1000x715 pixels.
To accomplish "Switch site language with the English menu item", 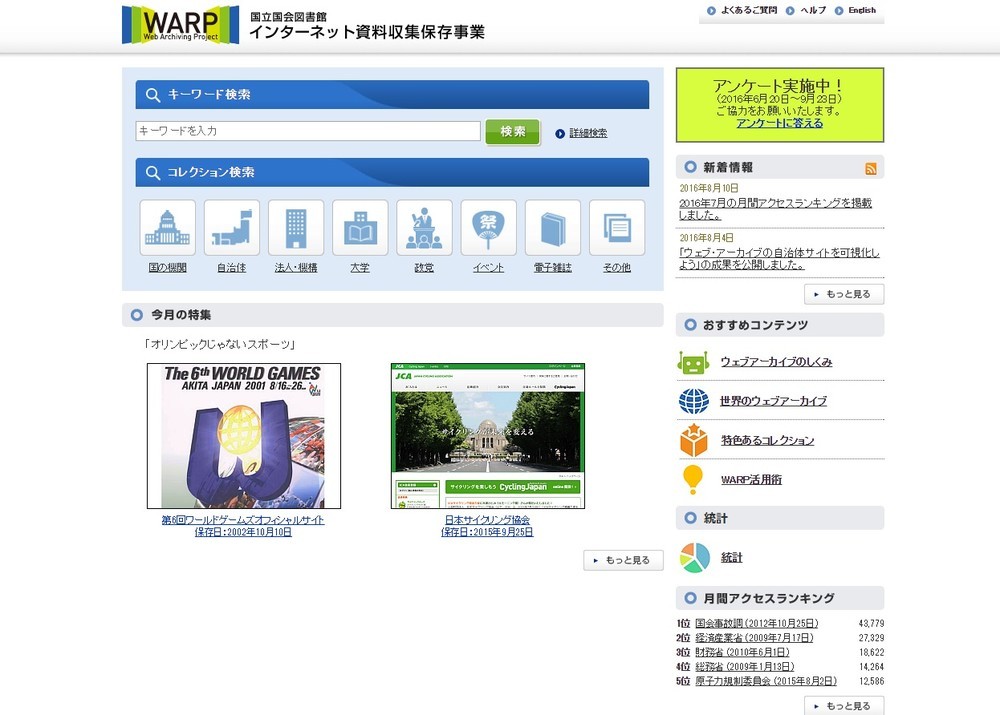I will tap(861, 10).
